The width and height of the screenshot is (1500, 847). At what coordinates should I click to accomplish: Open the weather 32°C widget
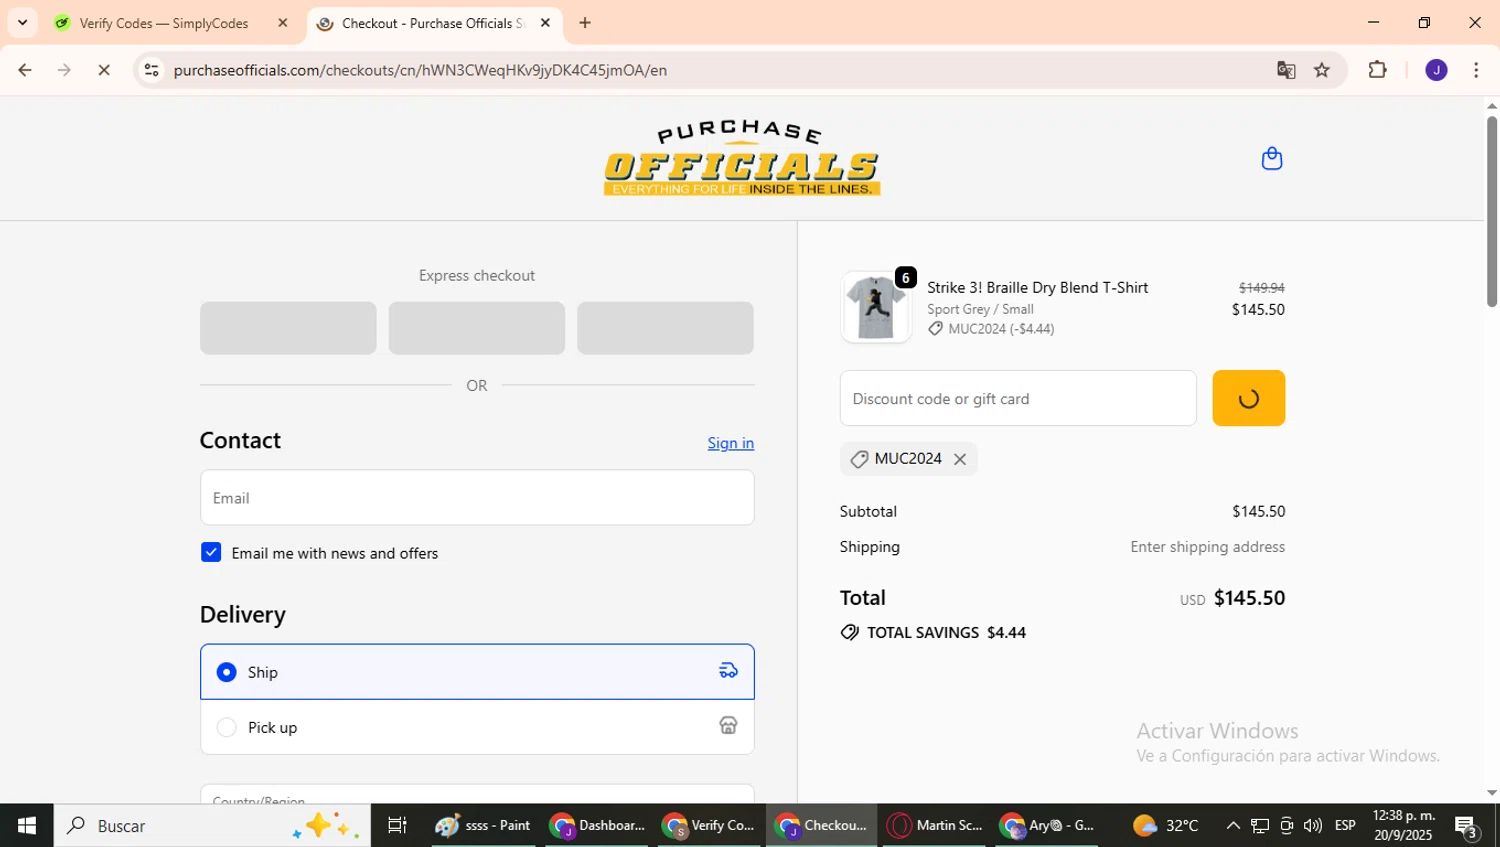click(x=1166, y=825)
